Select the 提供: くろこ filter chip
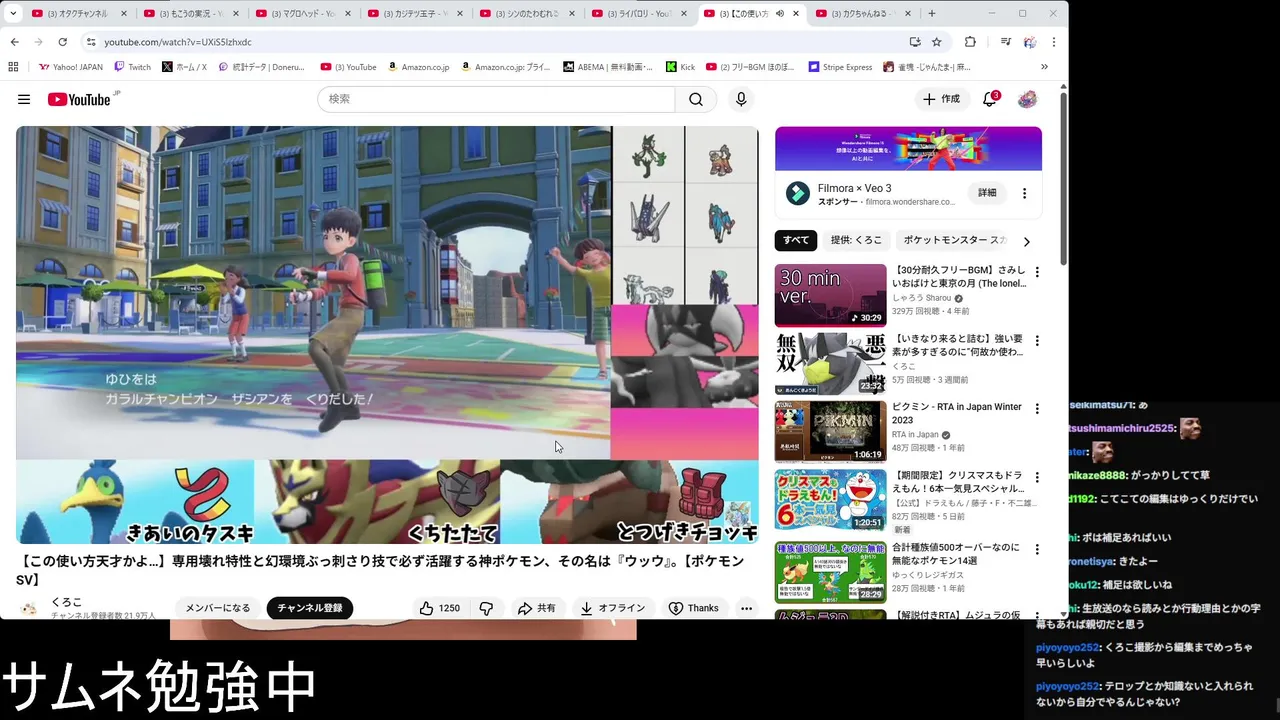 pyautogui.click(x=856, y=240)
